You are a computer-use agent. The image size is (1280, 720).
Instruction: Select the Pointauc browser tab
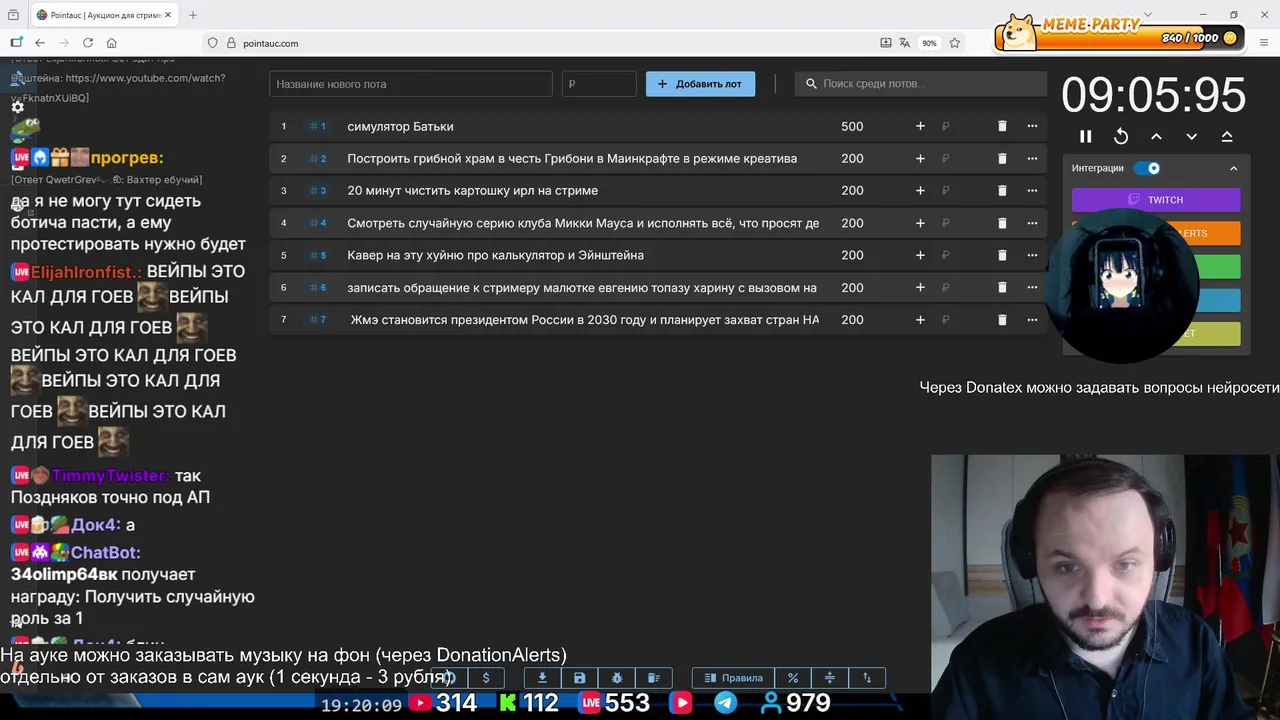click(104, 15)
